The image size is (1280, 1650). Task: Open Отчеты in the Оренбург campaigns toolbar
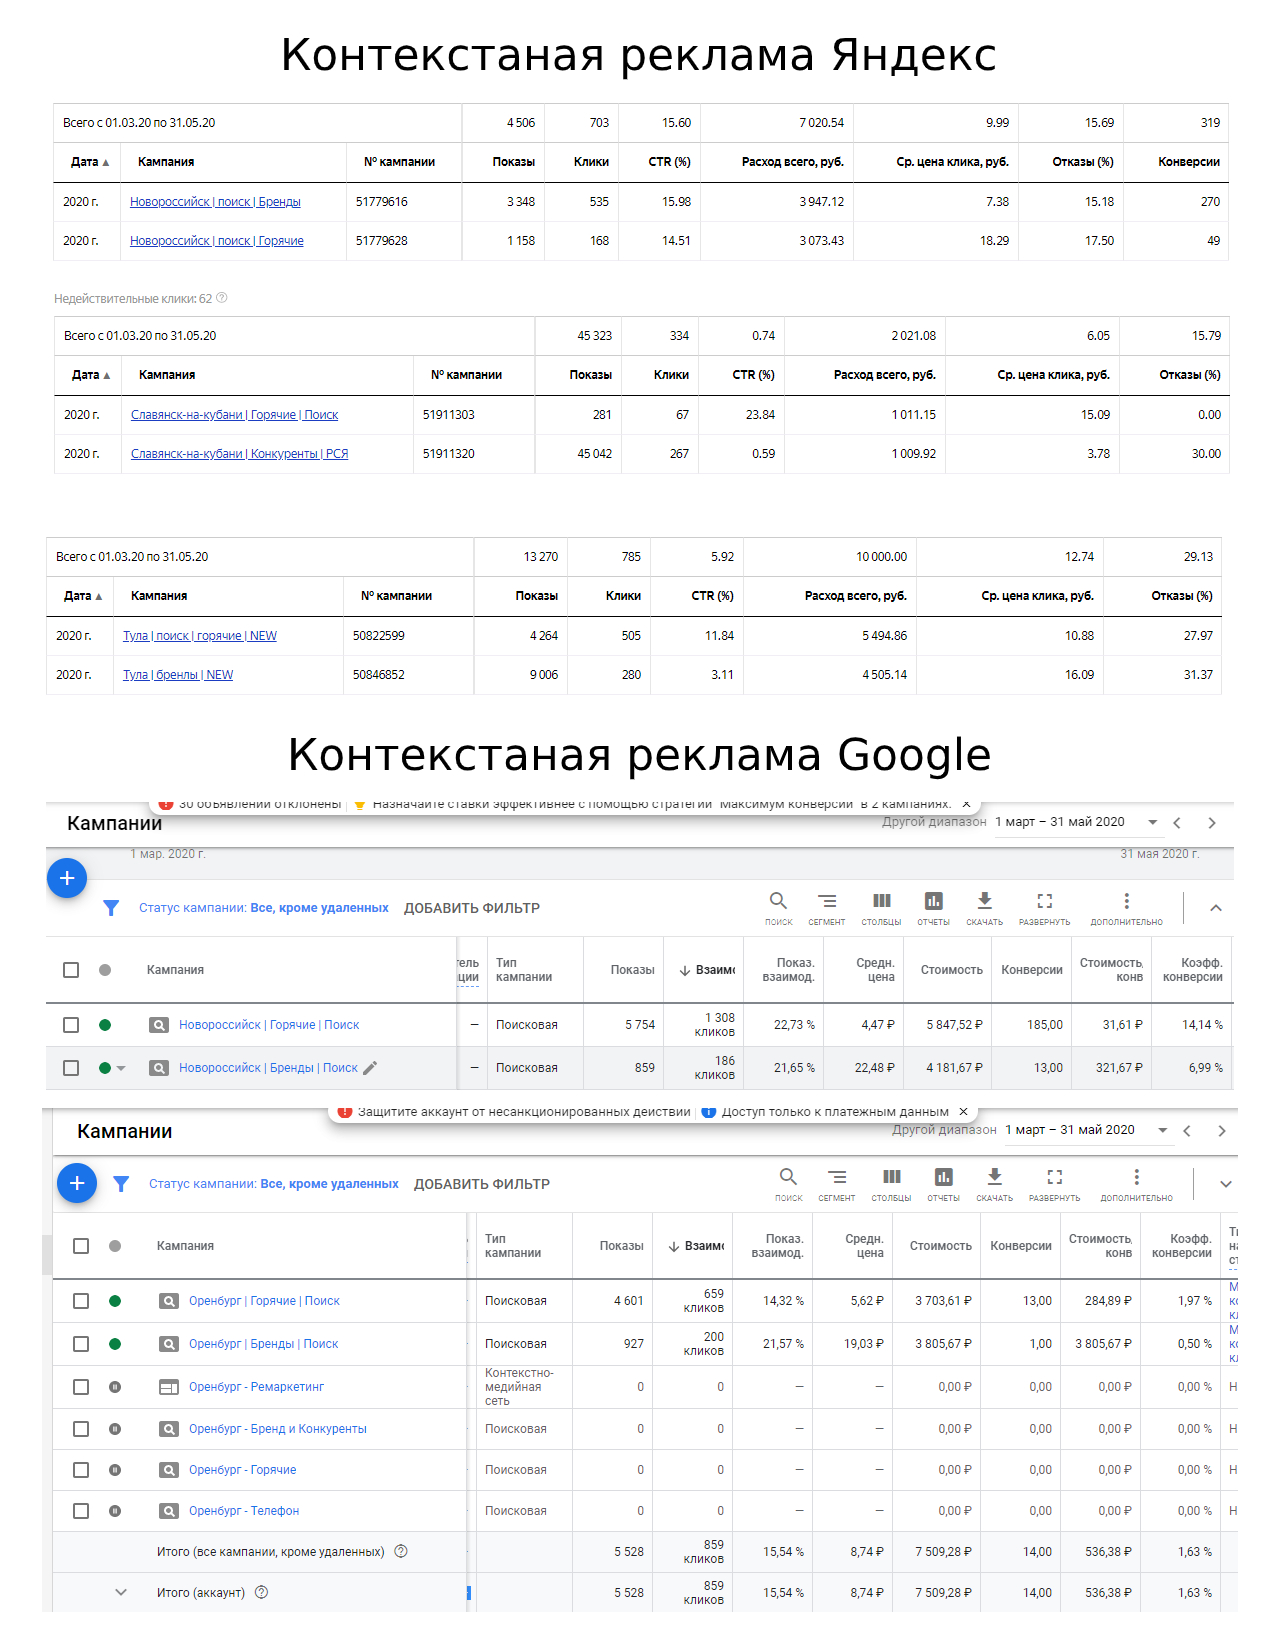943,1183
